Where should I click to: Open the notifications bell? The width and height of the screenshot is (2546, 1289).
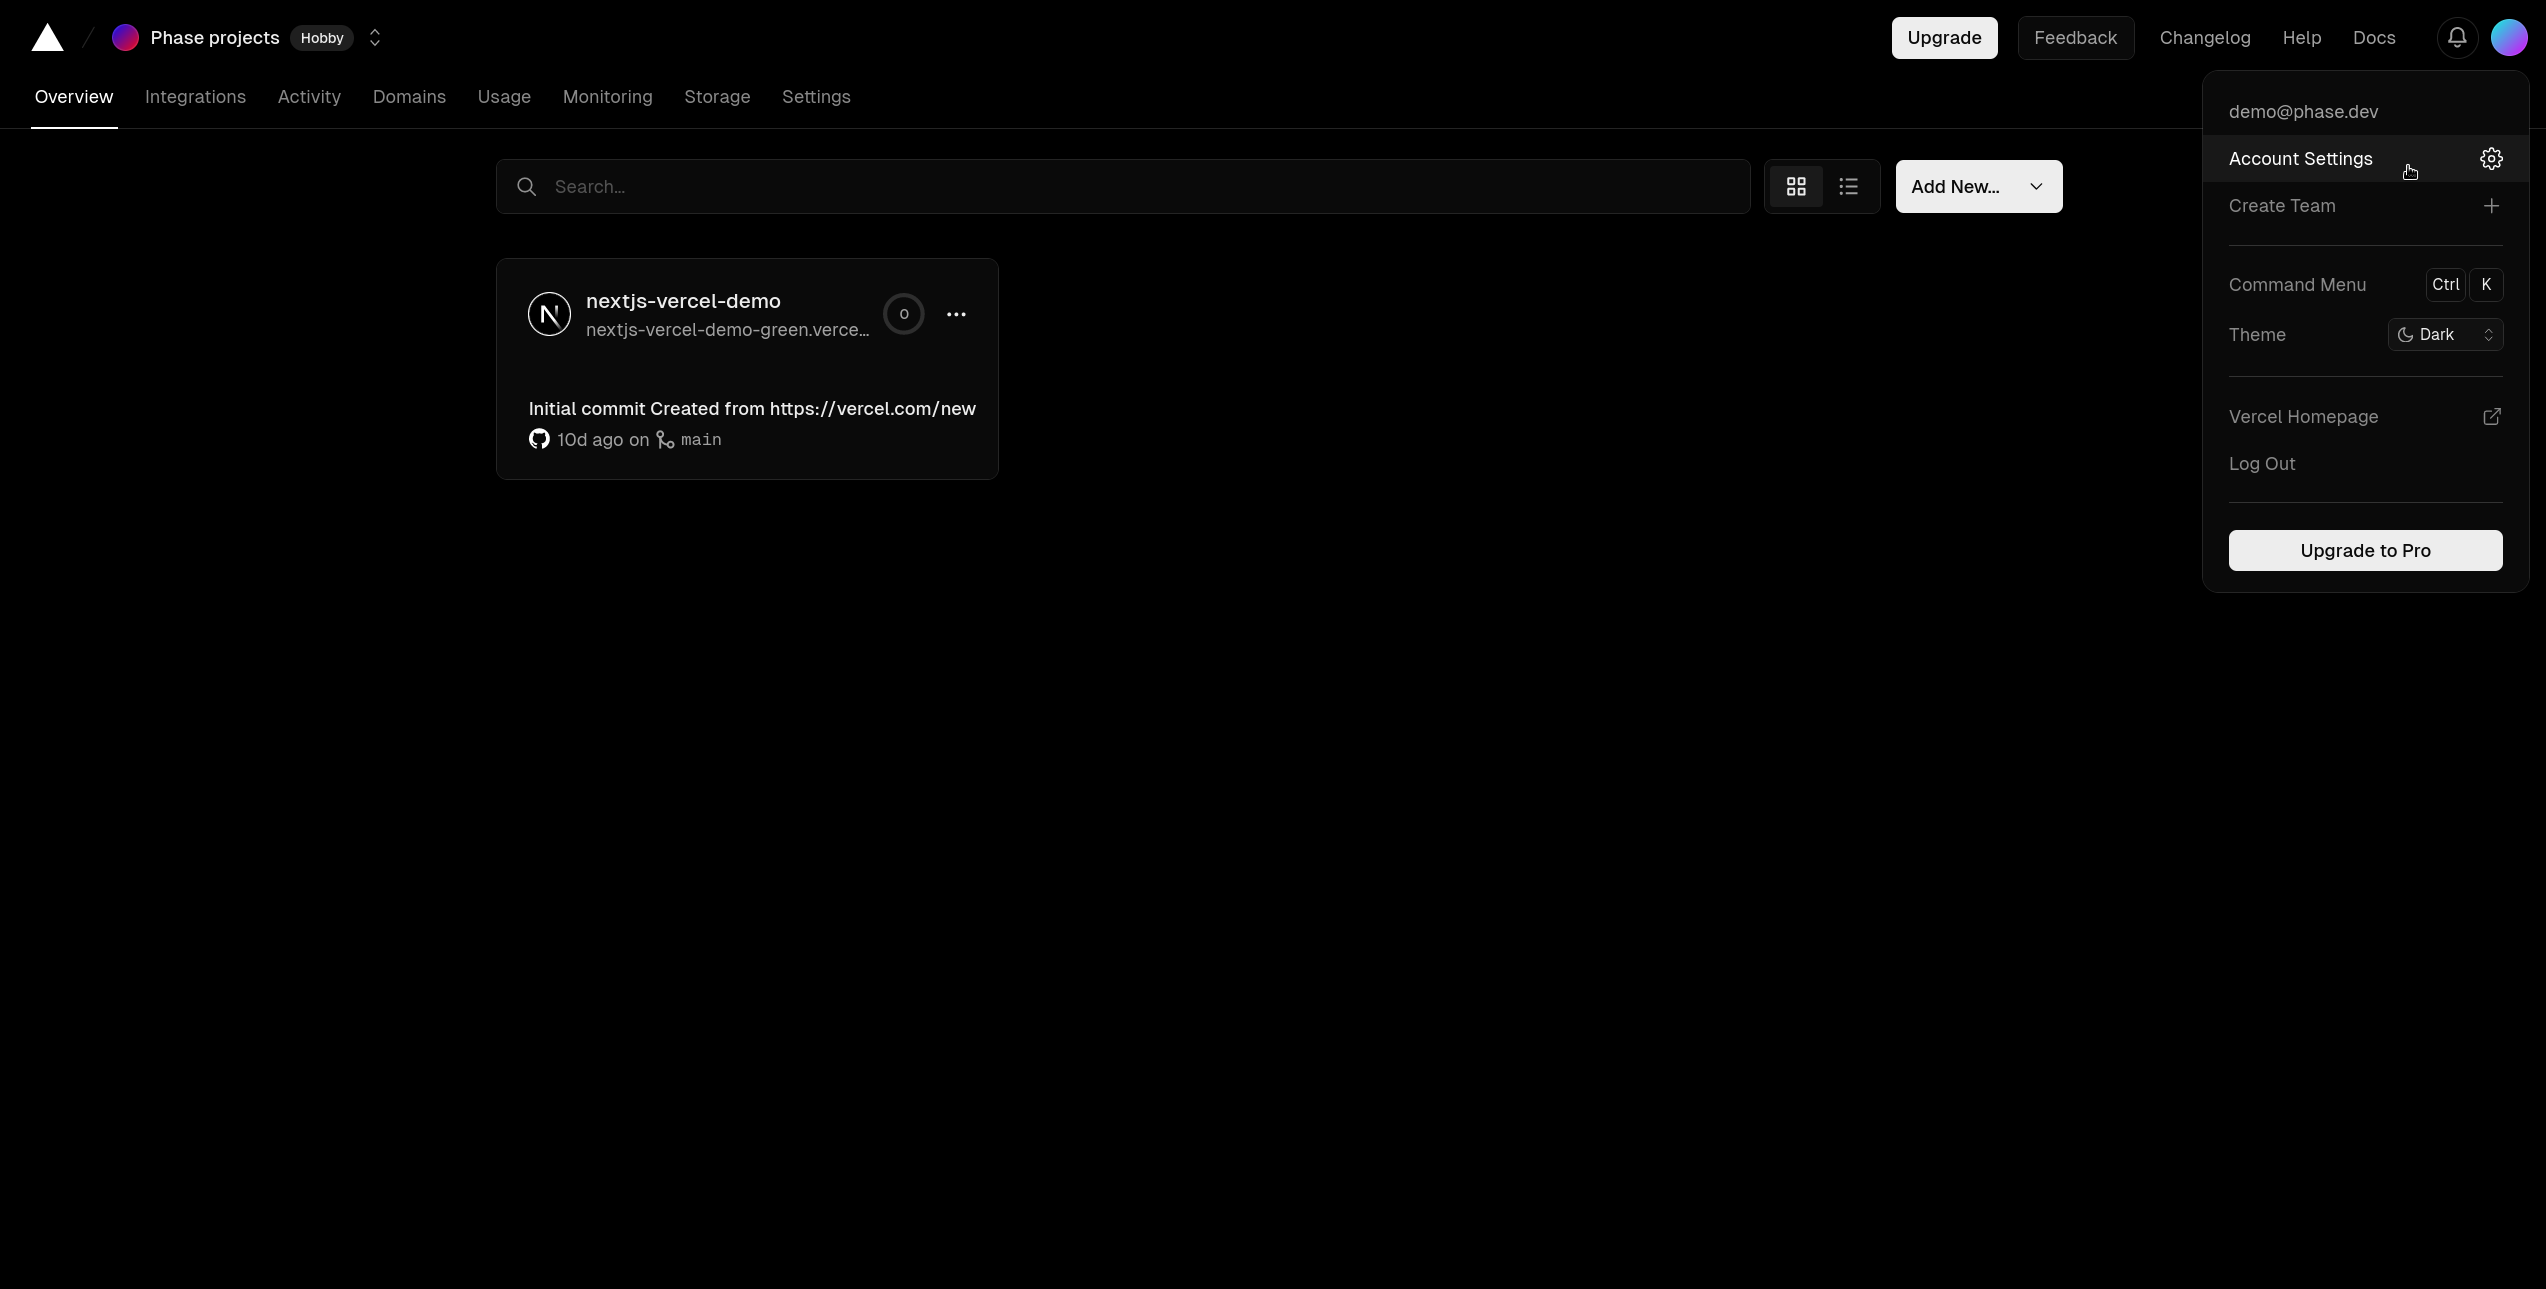click(2457, 37)
